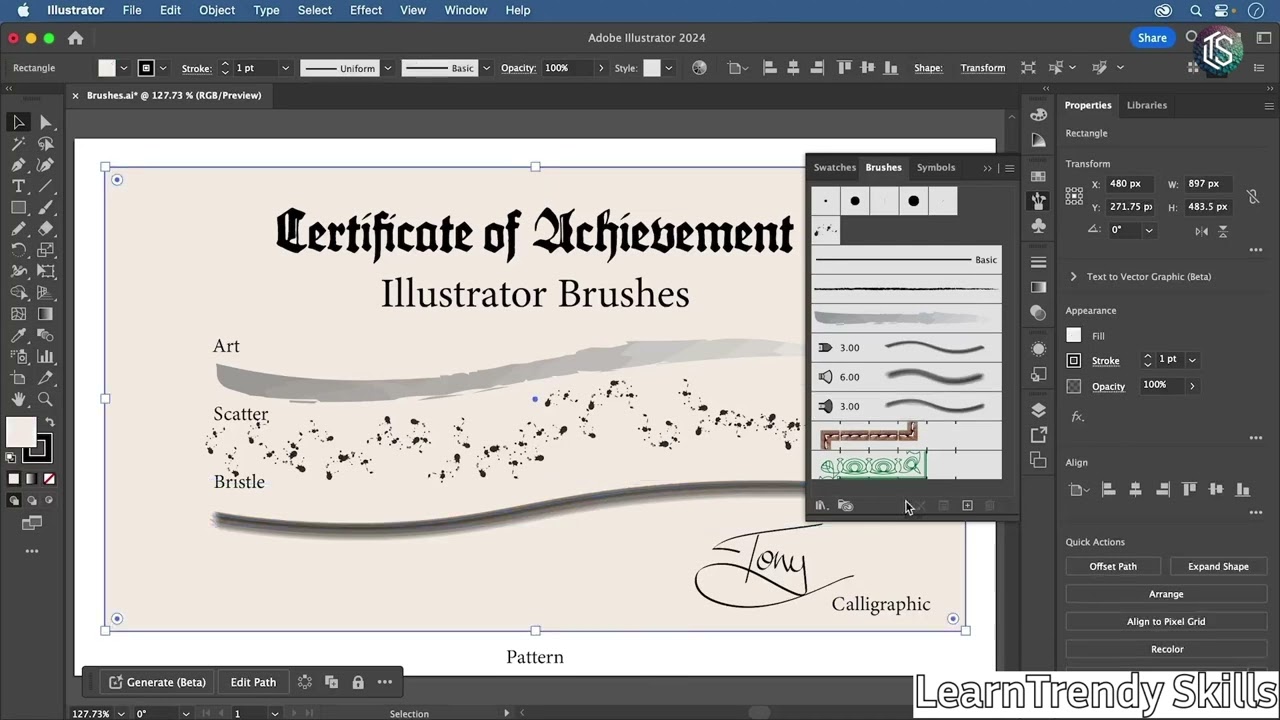Activate the Type tool
This screenshot has height=720, width=1280.
tap(19, 186)
